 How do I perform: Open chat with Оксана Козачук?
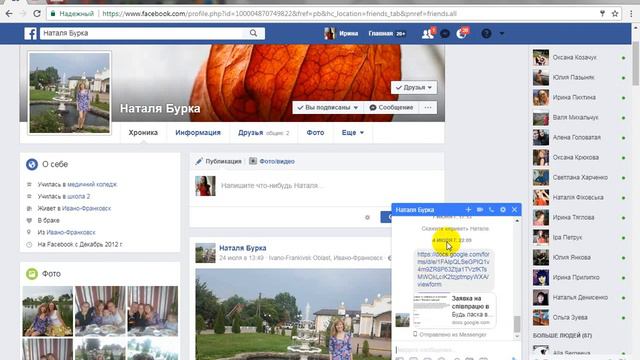pyautogui.click(x=579, y=58)
